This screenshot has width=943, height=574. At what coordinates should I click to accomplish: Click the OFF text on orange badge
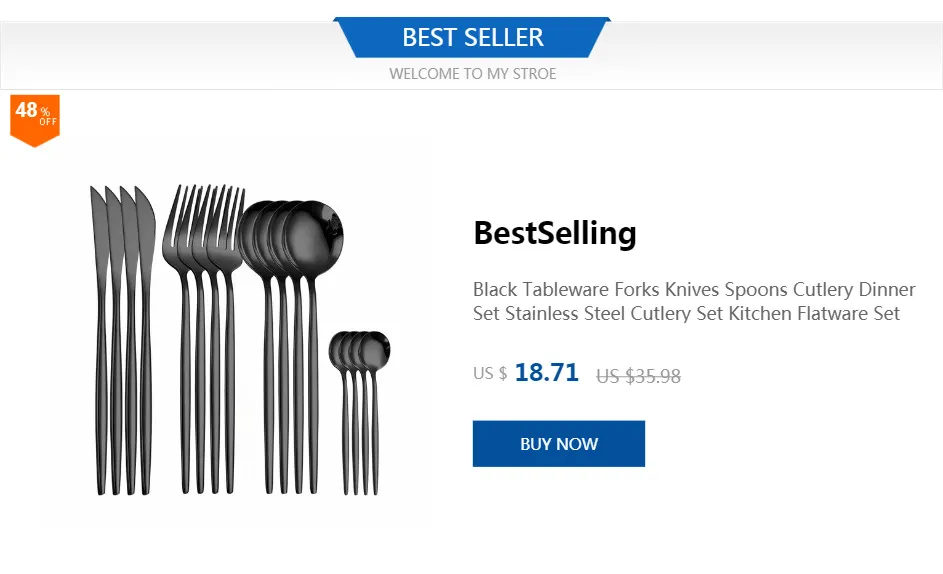click(48, 122)
